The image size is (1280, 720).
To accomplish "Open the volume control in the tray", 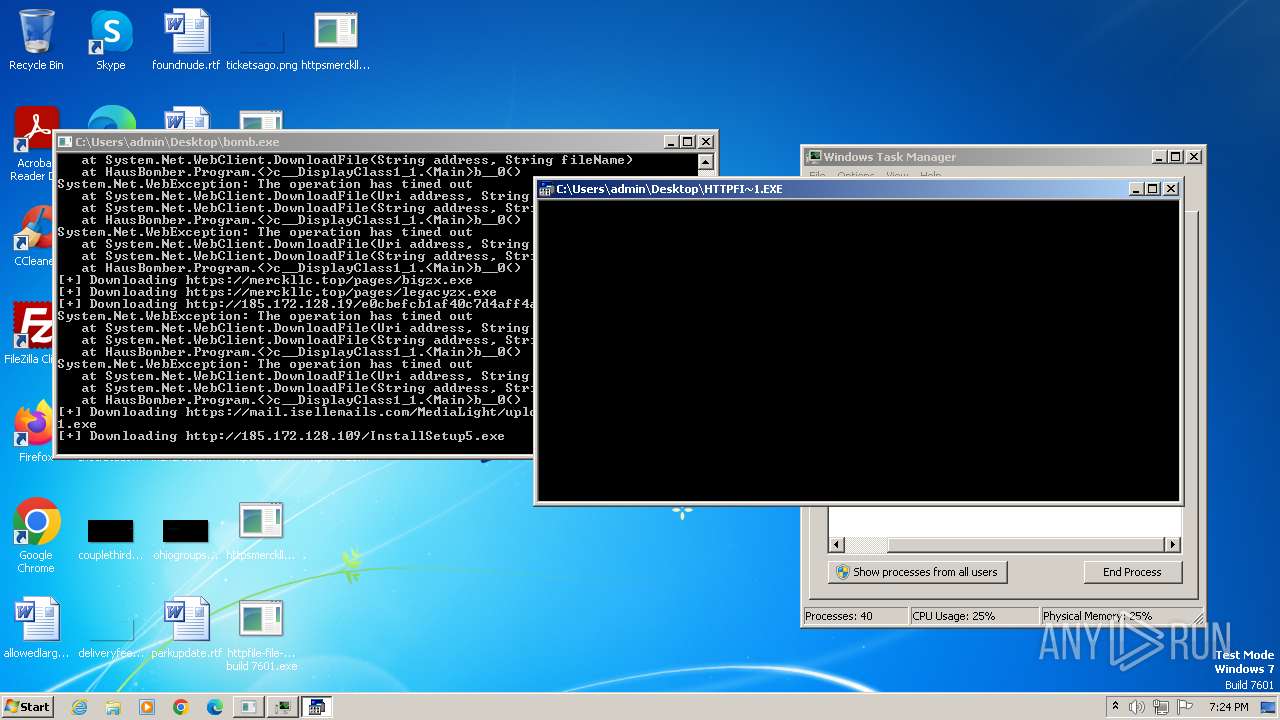I will [x=1137, y=707].
